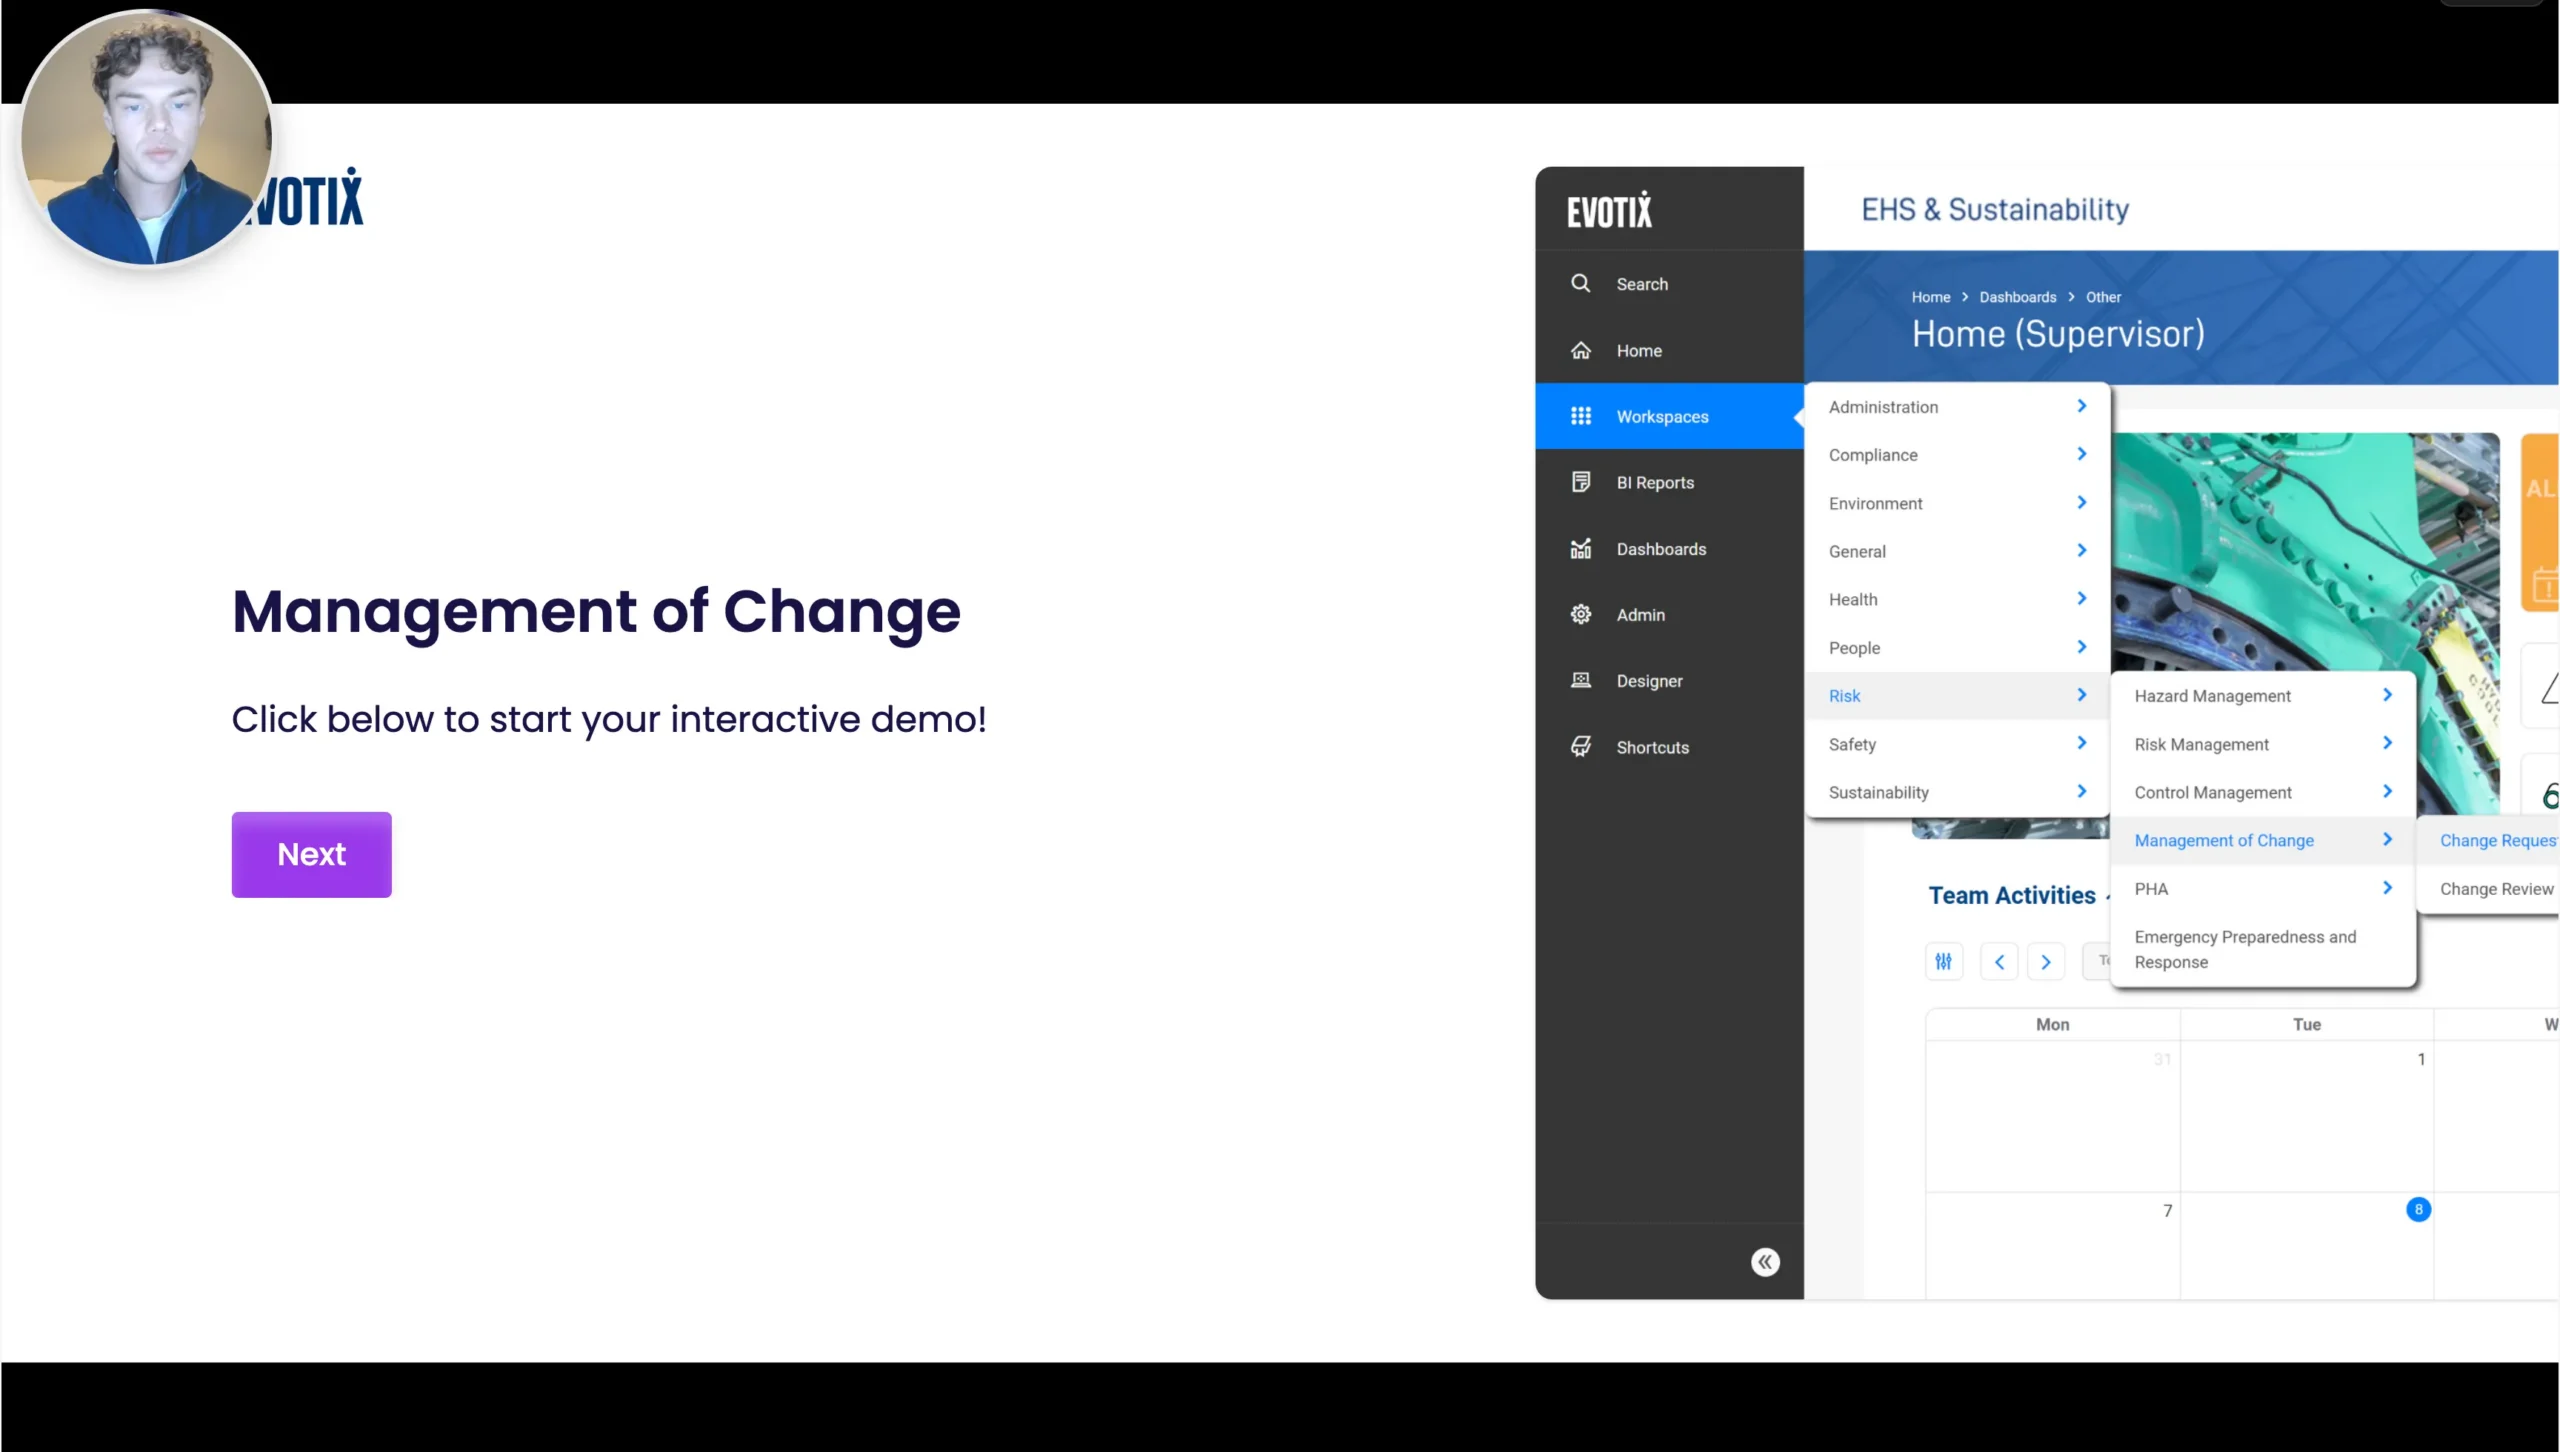The width and height of the screenshot is (2560, 1452).
Task: Click the Search magnifier icon in the sidebar
Action: pyautogui.click(x=1580, y=283)
